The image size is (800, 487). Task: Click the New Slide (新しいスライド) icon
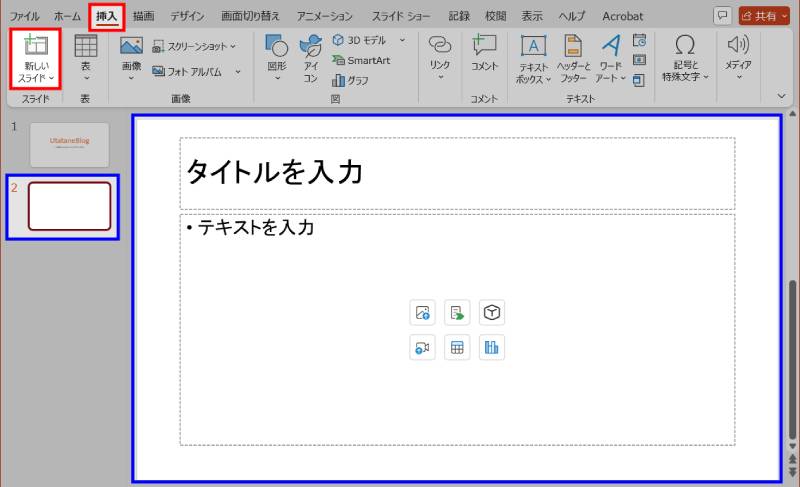click(x=36, y=45)
